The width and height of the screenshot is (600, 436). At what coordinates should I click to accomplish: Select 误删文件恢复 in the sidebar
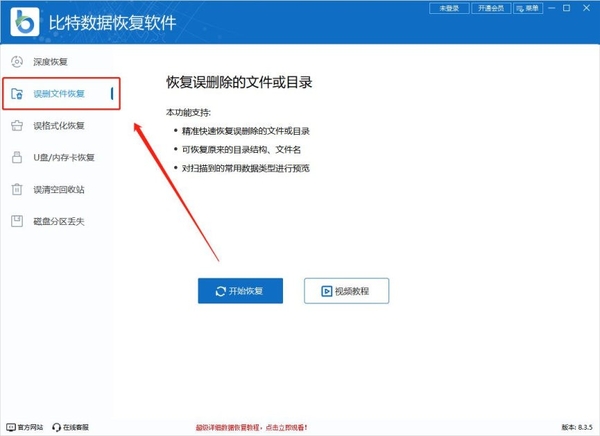point(61,93)
